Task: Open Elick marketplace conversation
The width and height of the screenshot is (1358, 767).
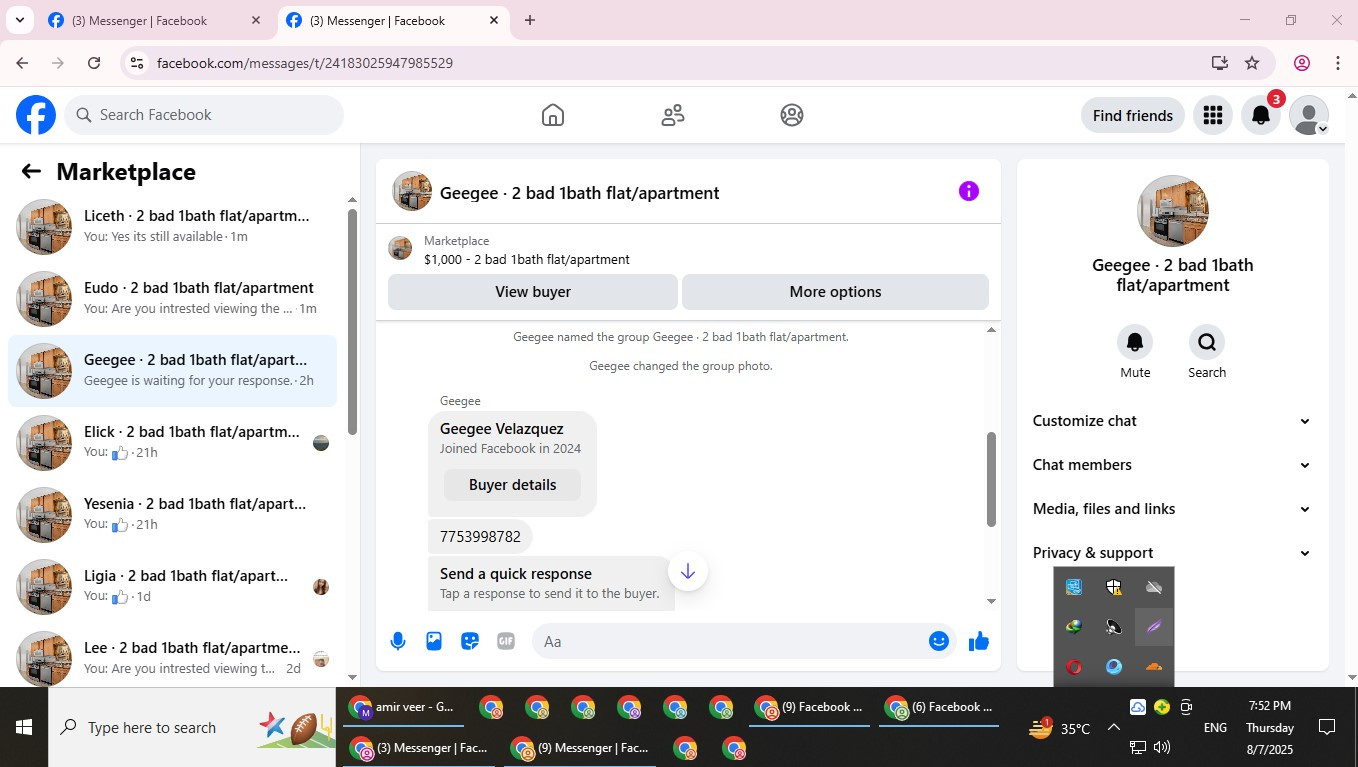Action: (173, 442)
